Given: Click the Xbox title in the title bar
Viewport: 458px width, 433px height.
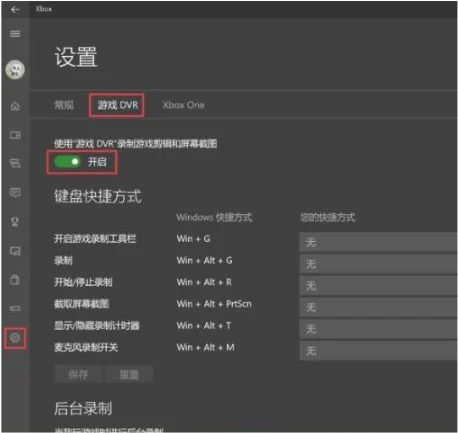Looking at the screenshot, I should point(44,9).
